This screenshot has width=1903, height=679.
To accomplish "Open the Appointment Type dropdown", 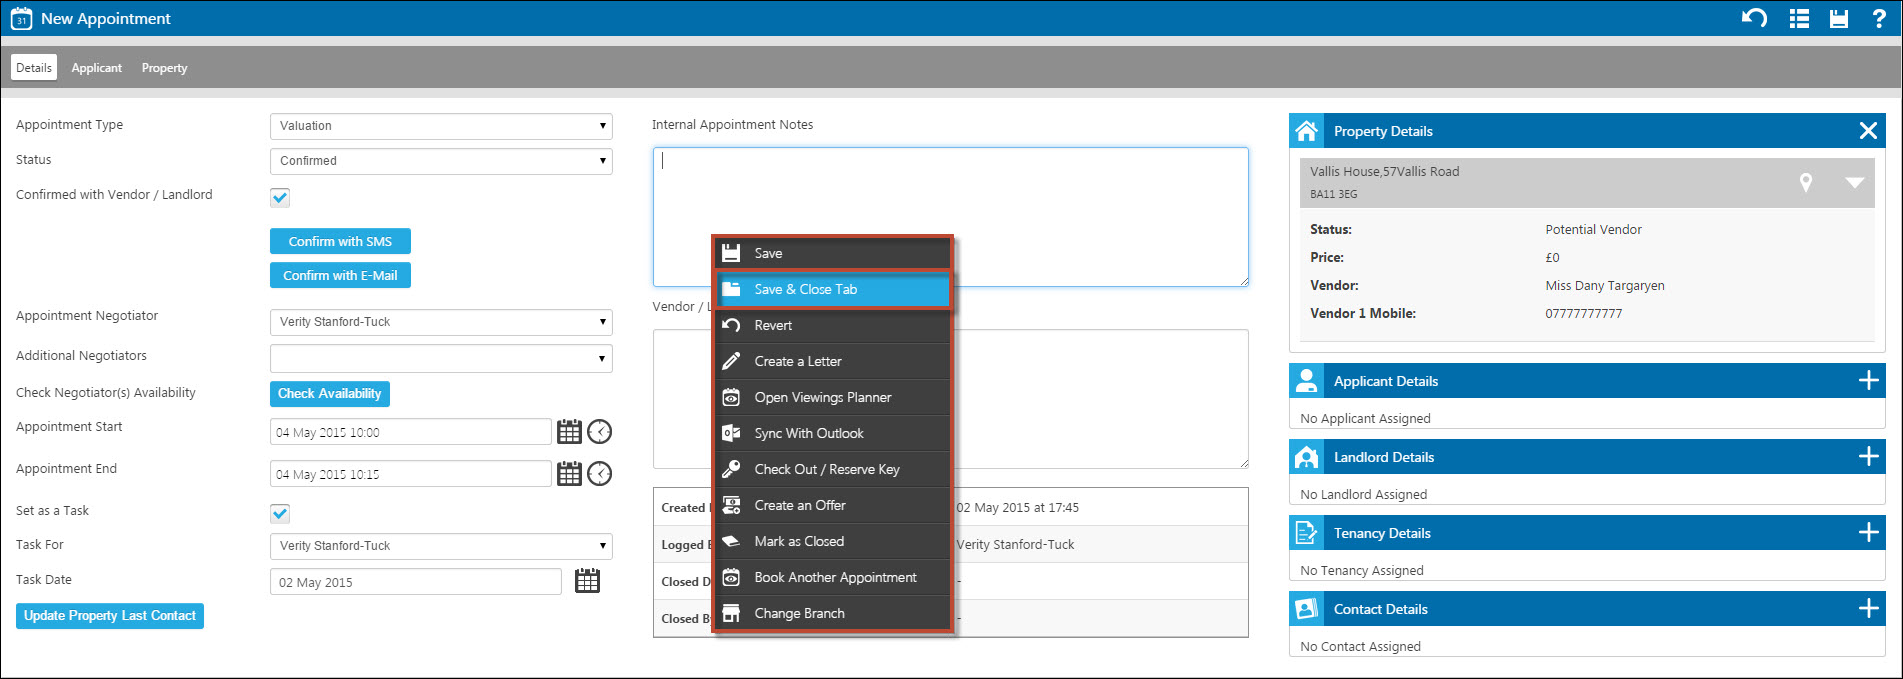I will 441,126.
